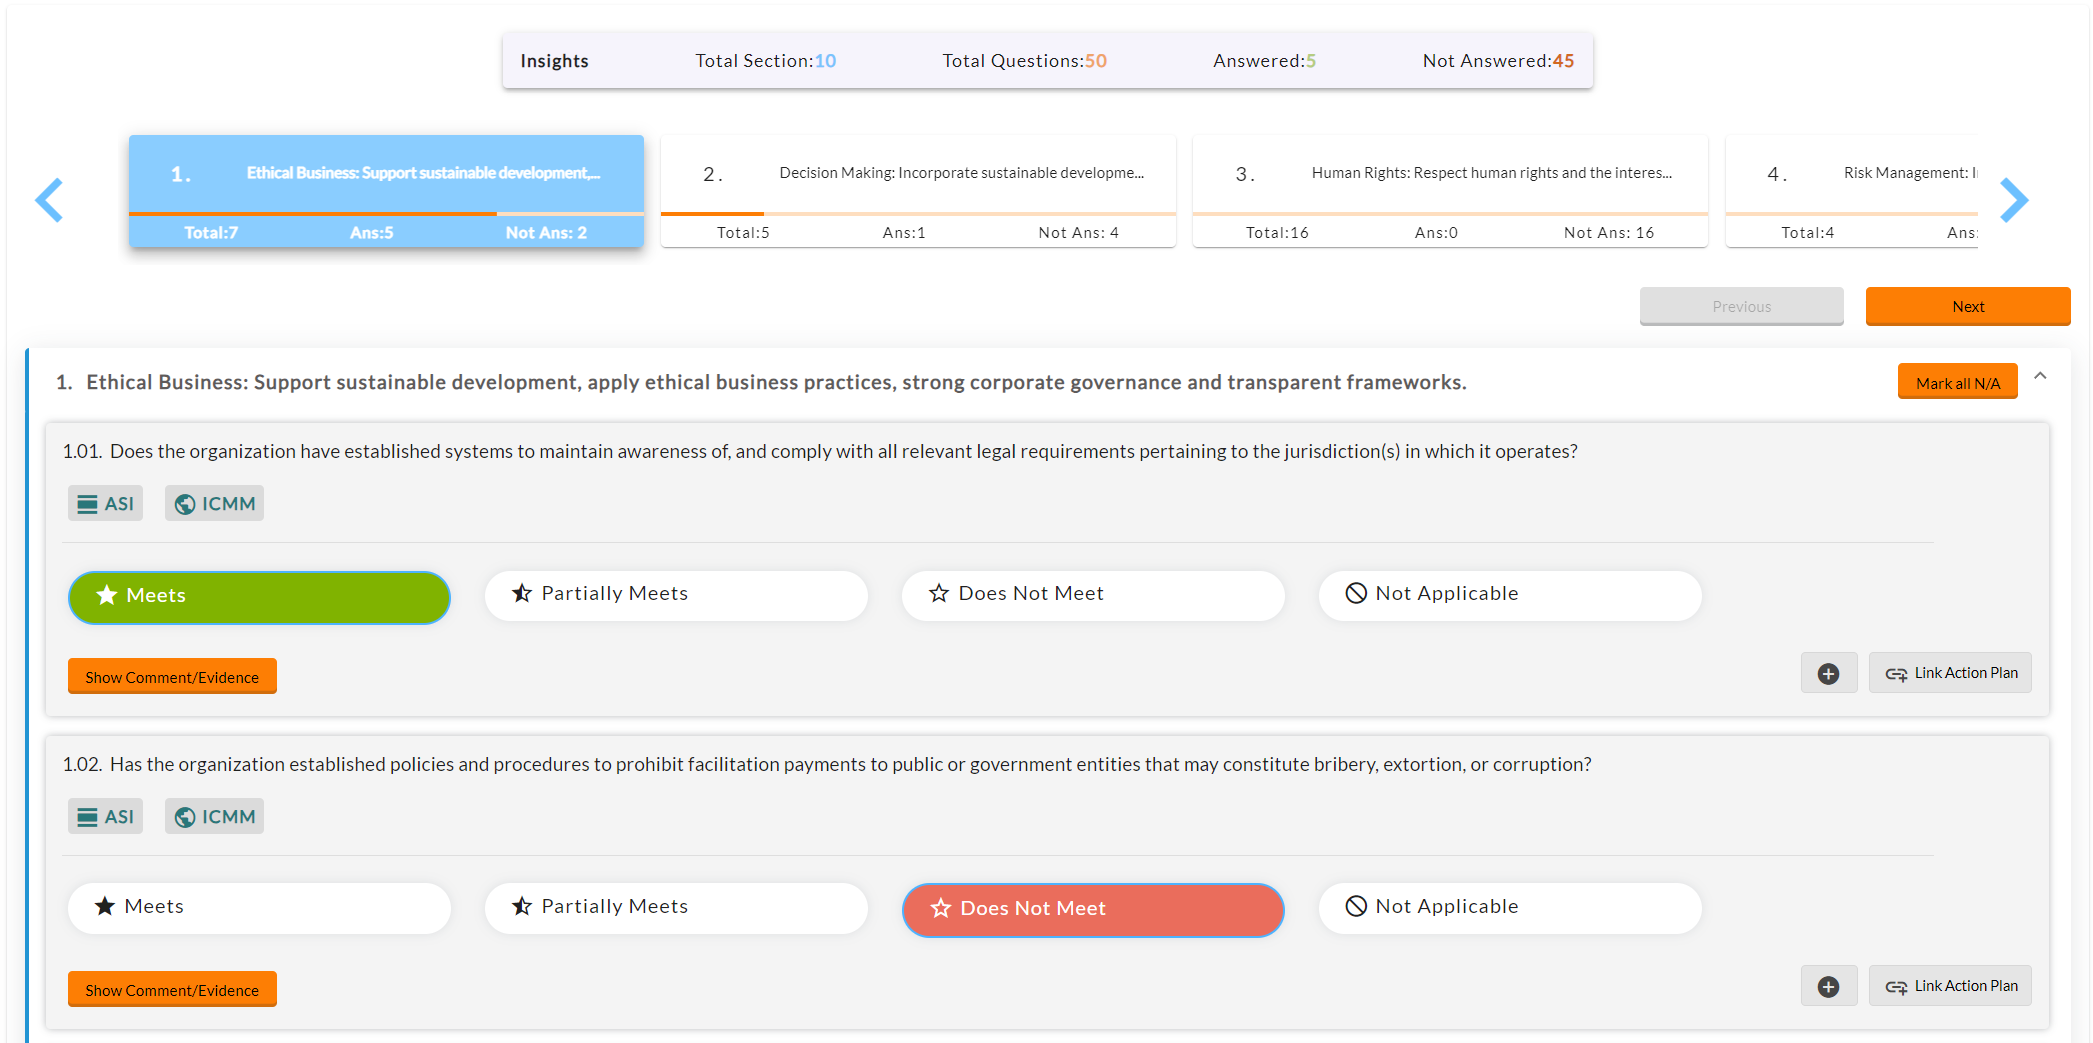Show next sections with right arrow
The width and height of the screenshot is (2093, 1043).
(2013, 200)
